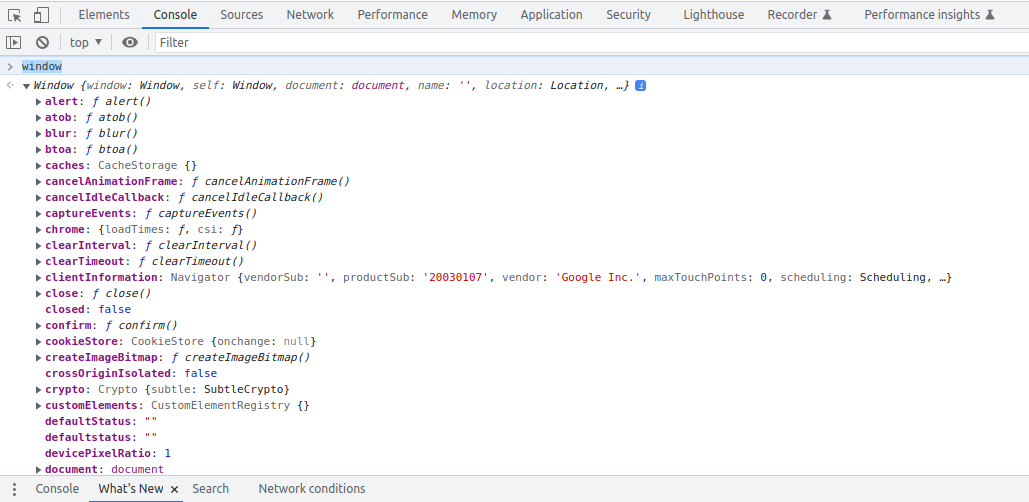Click the 'Google Inc.' vendor value
Image resolution: width=1029 pixels, height=502 pixels.
point(598,278)
